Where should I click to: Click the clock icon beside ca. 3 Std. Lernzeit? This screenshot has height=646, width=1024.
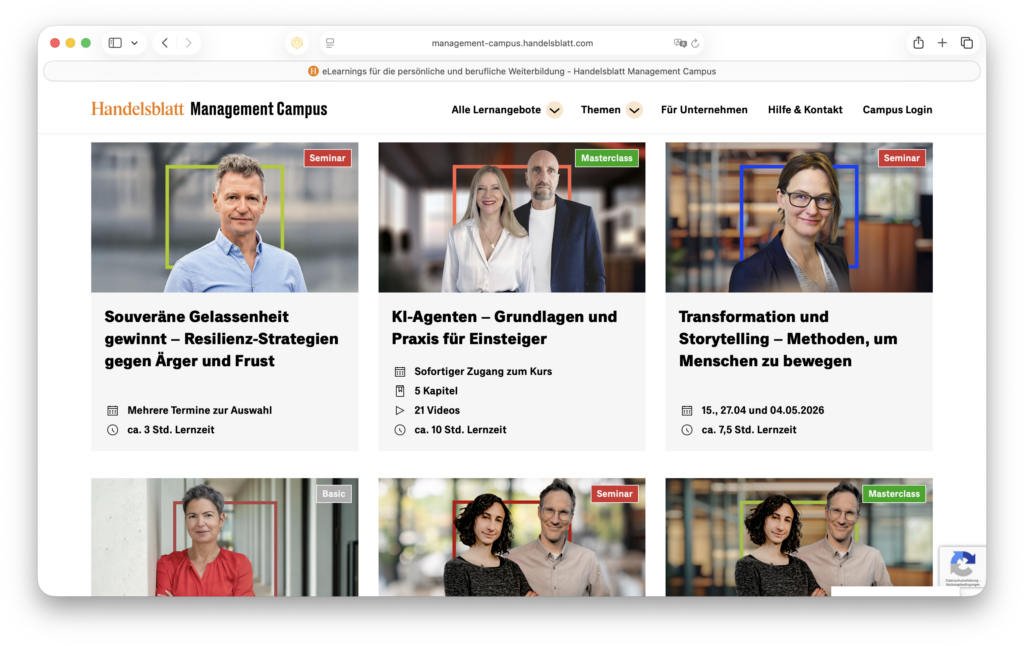(x=111, y=430)
